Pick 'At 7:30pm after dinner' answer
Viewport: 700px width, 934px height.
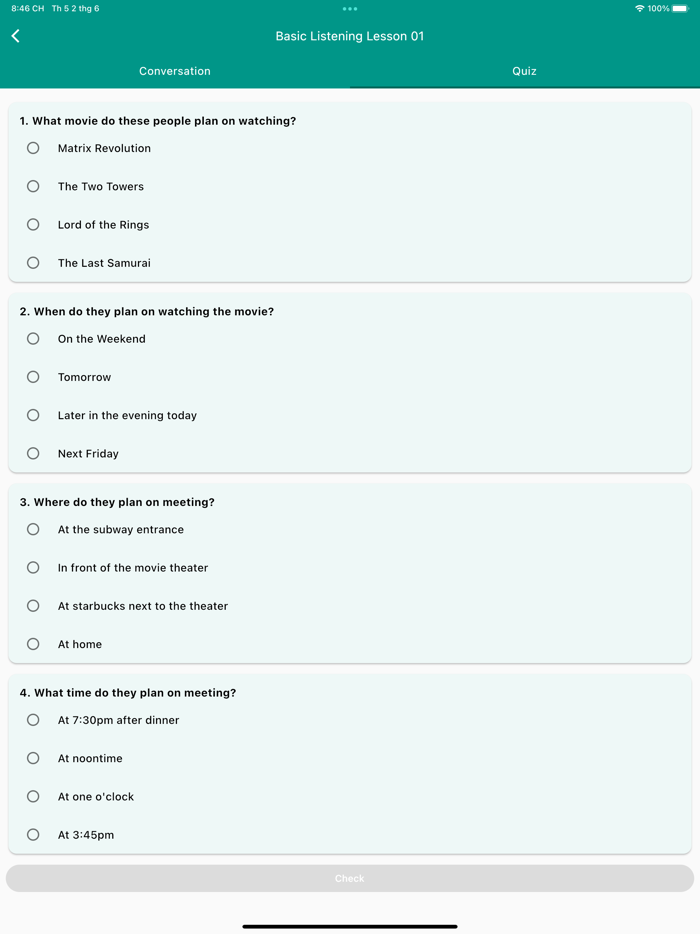click(32, 719)
